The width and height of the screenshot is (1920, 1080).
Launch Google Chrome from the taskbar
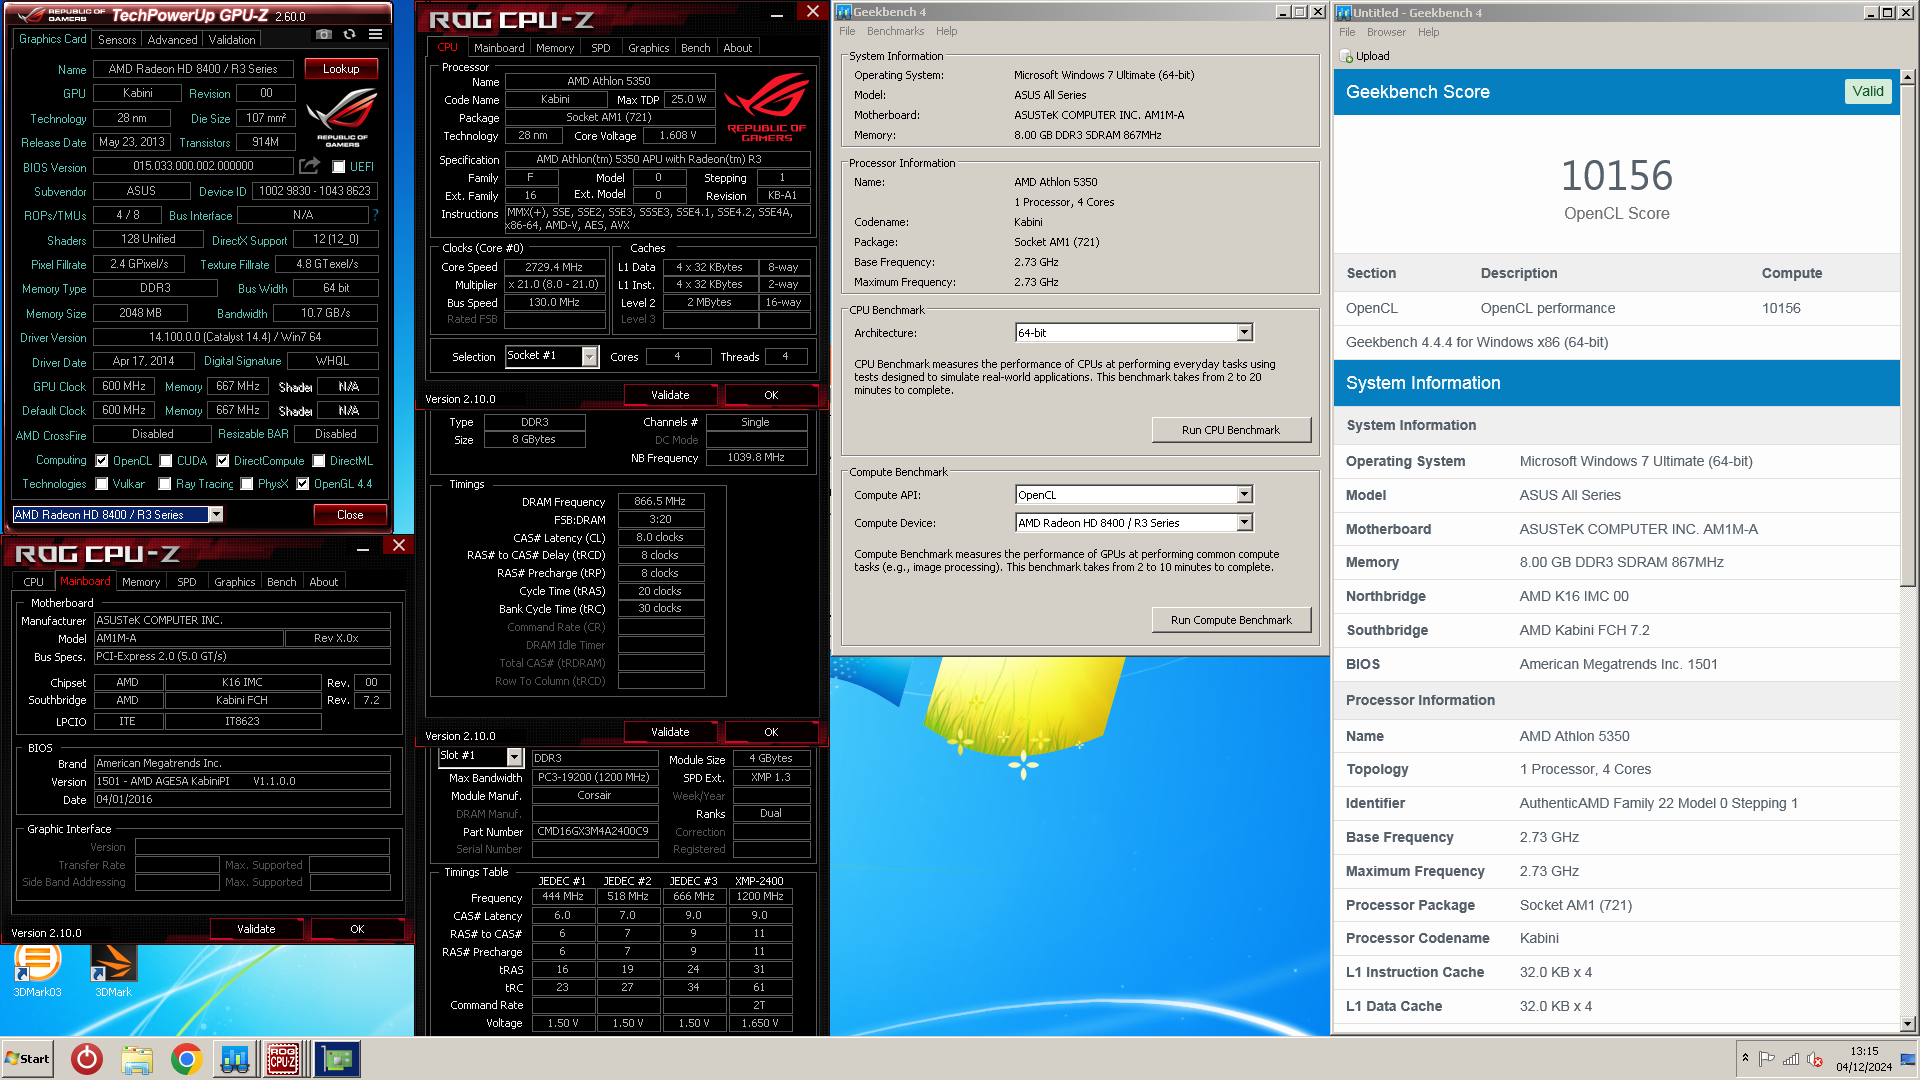pyautogui.click(x=186, y=1059)
